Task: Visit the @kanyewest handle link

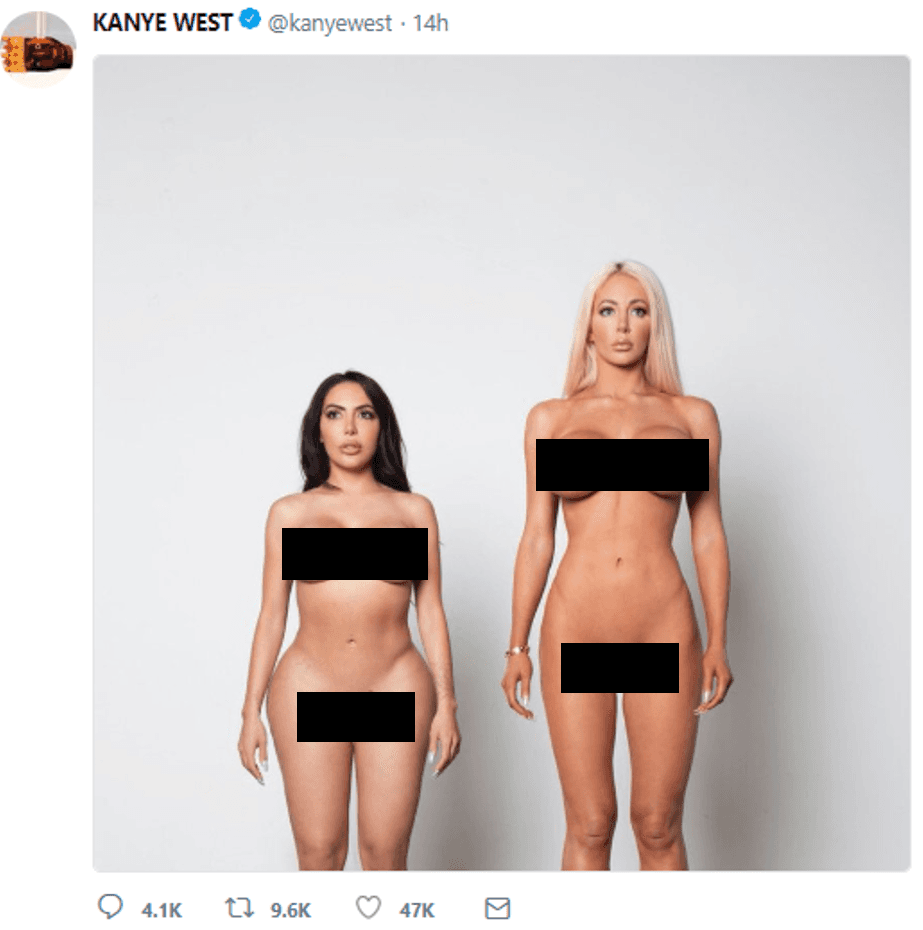Action: [x=329, y=24]
